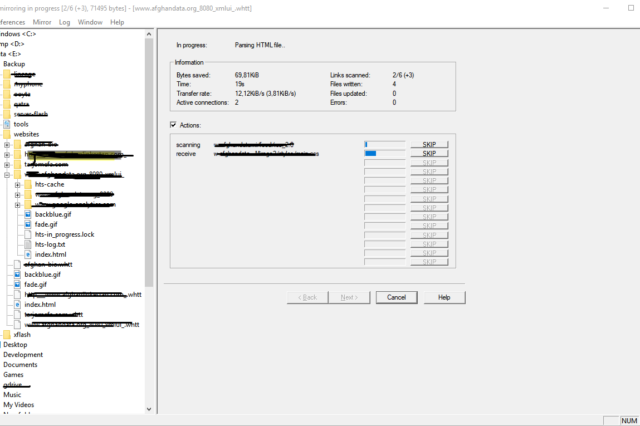Open the Log menu

65,21
